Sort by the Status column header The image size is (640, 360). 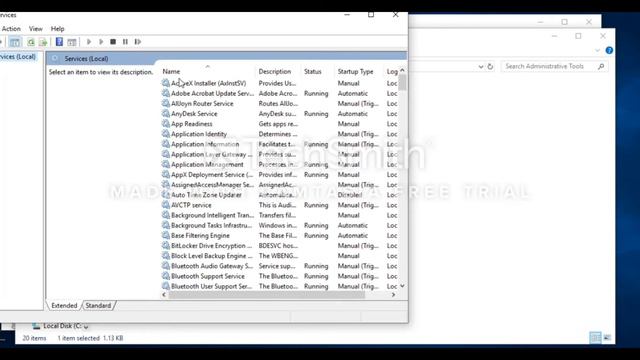(318, 71)
